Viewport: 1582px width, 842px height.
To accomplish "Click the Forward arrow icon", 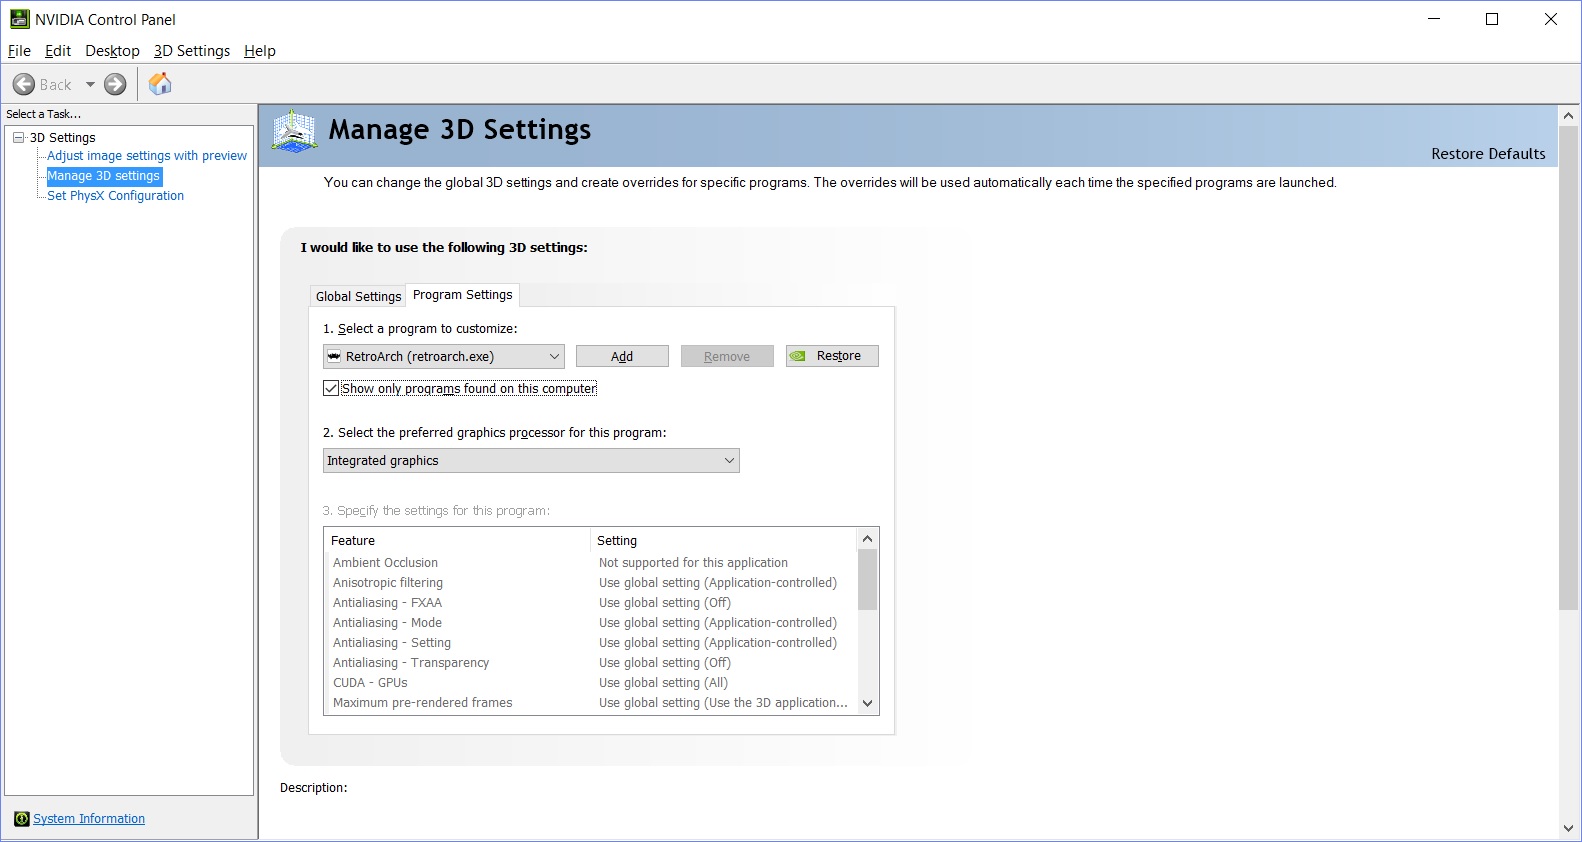I will coord(116,85).
